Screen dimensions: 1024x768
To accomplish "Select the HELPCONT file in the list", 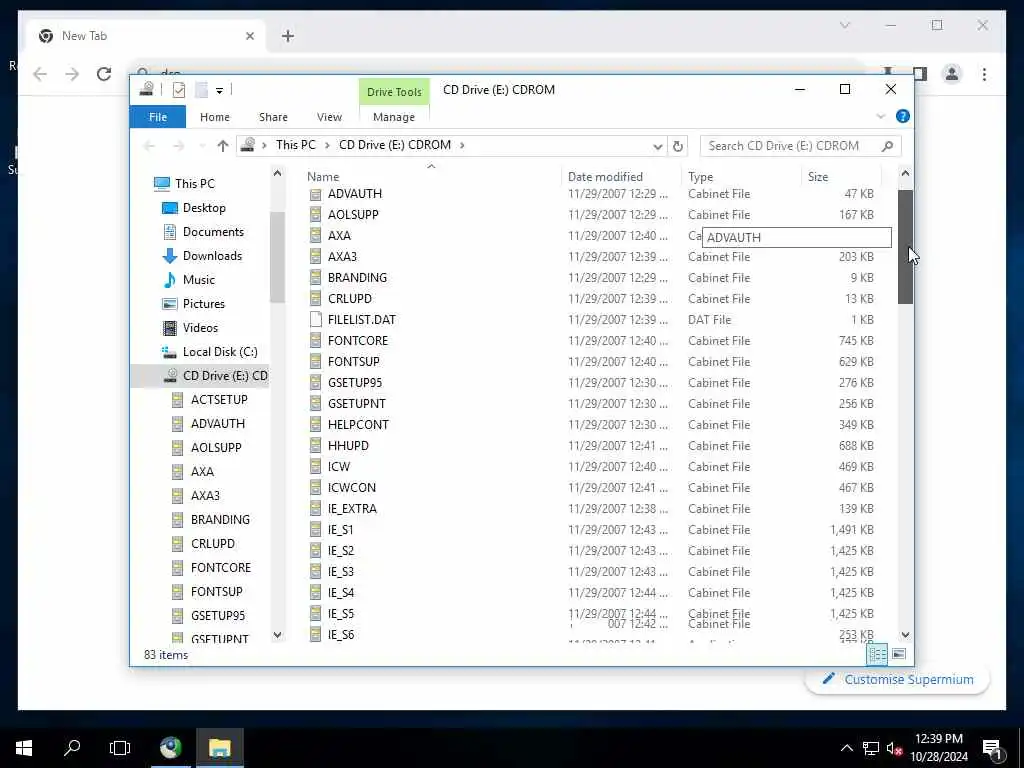I will pos(358,424).
